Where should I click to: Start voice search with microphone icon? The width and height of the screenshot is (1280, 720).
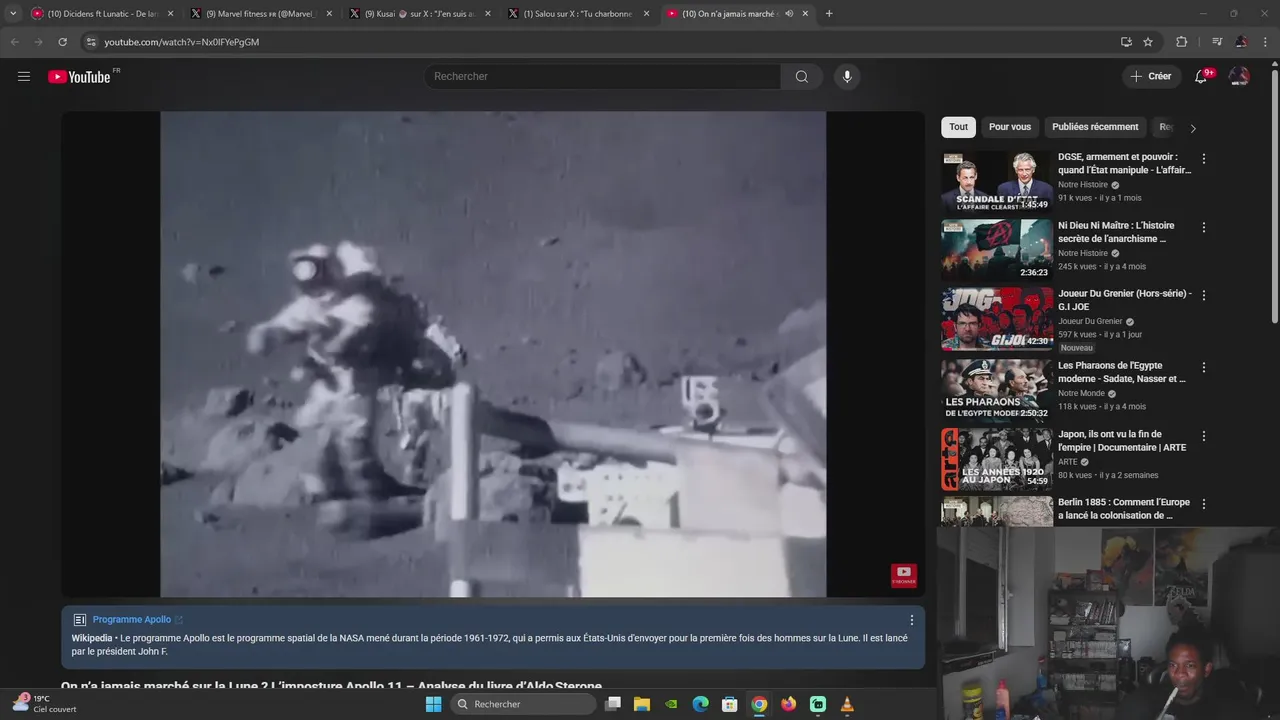coord(847,77)
